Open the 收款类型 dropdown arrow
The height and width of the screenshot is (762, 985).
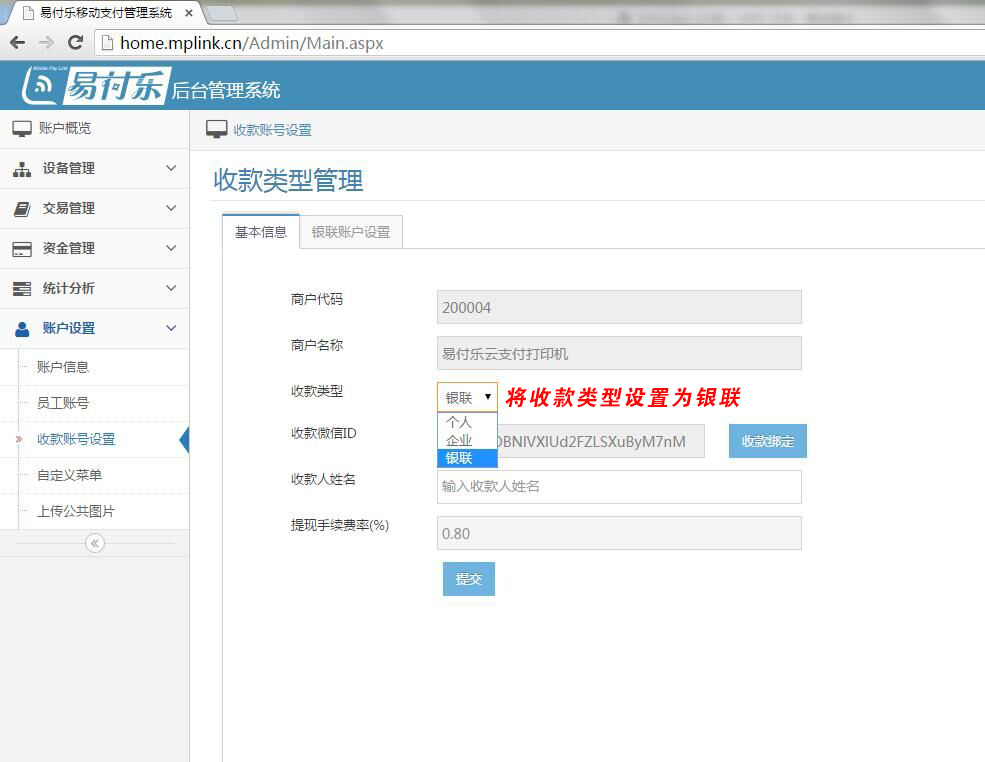pos(490,396)
